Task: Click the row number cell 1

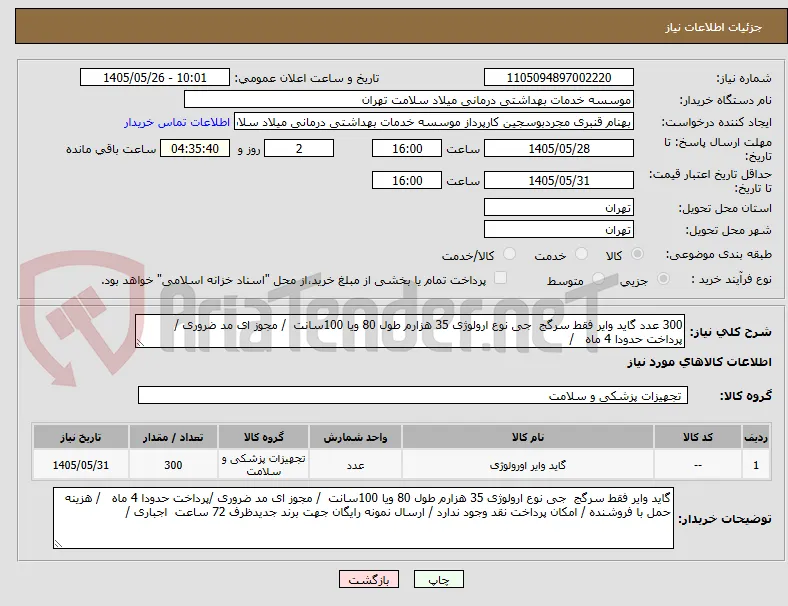Action: (756, 465)
